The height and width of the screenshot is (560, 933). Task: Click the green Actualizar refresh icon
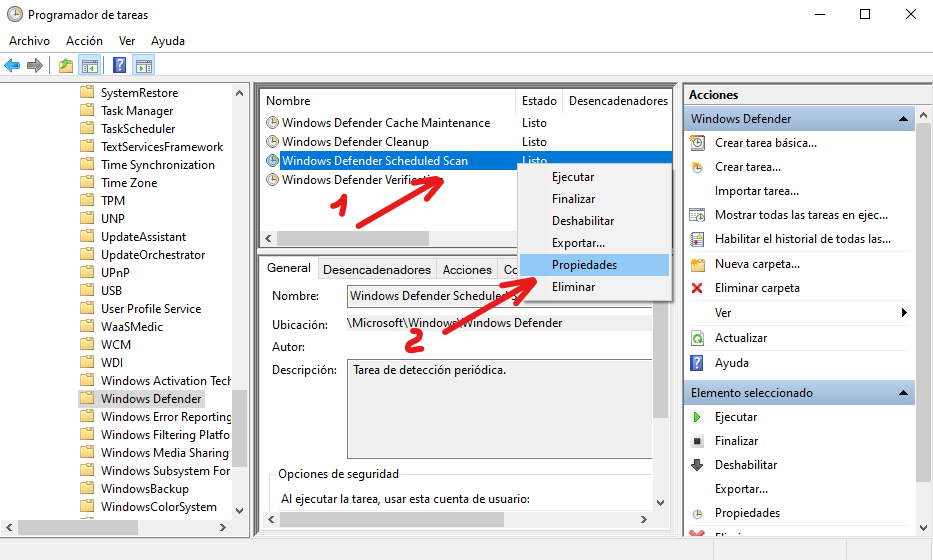coord(697,338)
